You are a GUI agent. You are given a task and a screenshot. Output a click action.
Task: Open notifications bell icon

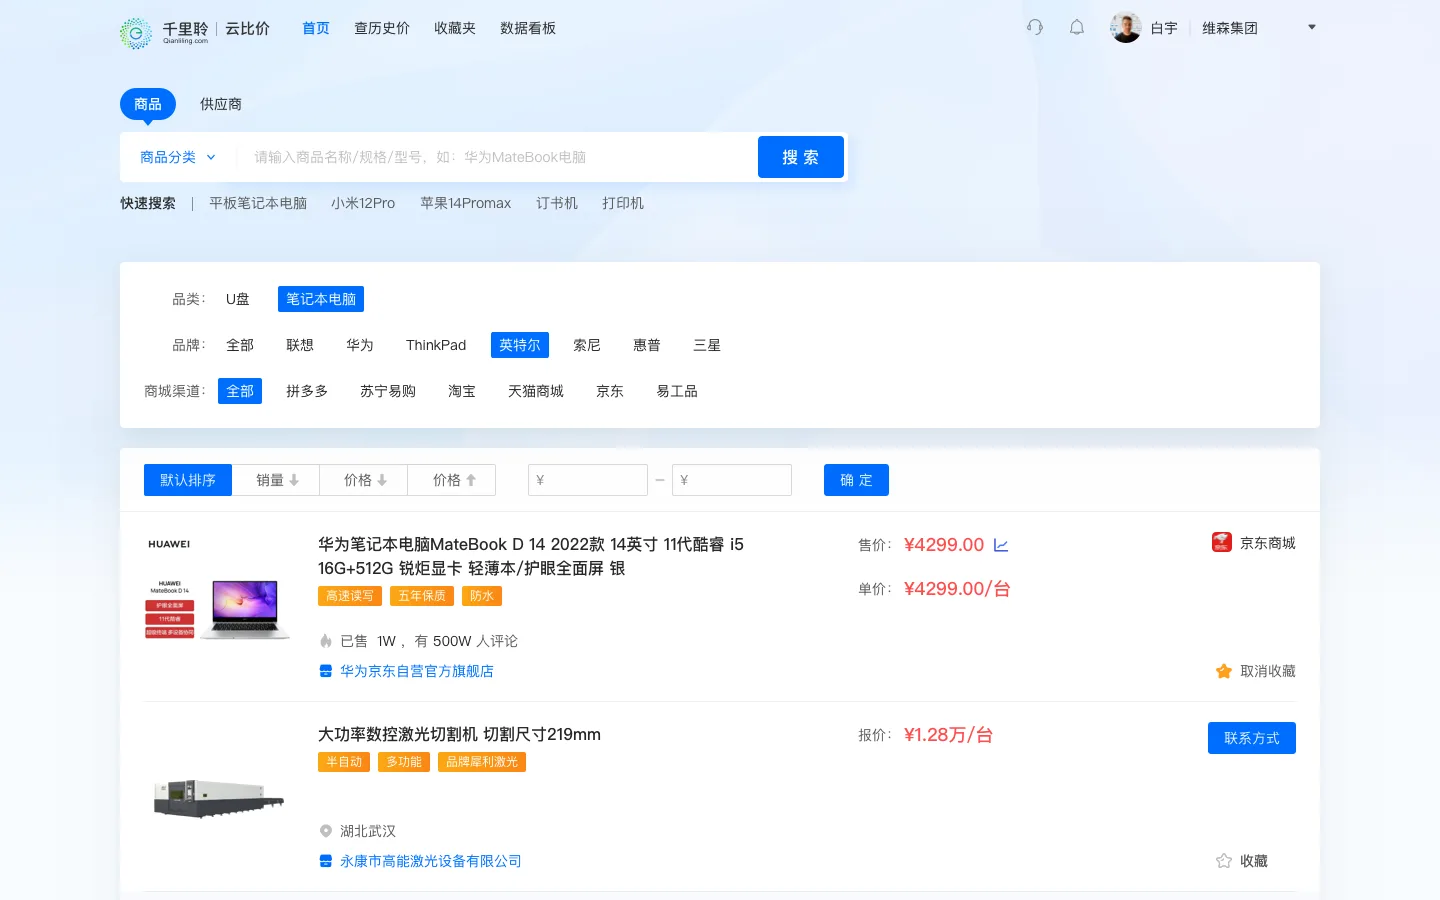[x=1077, y=27]
